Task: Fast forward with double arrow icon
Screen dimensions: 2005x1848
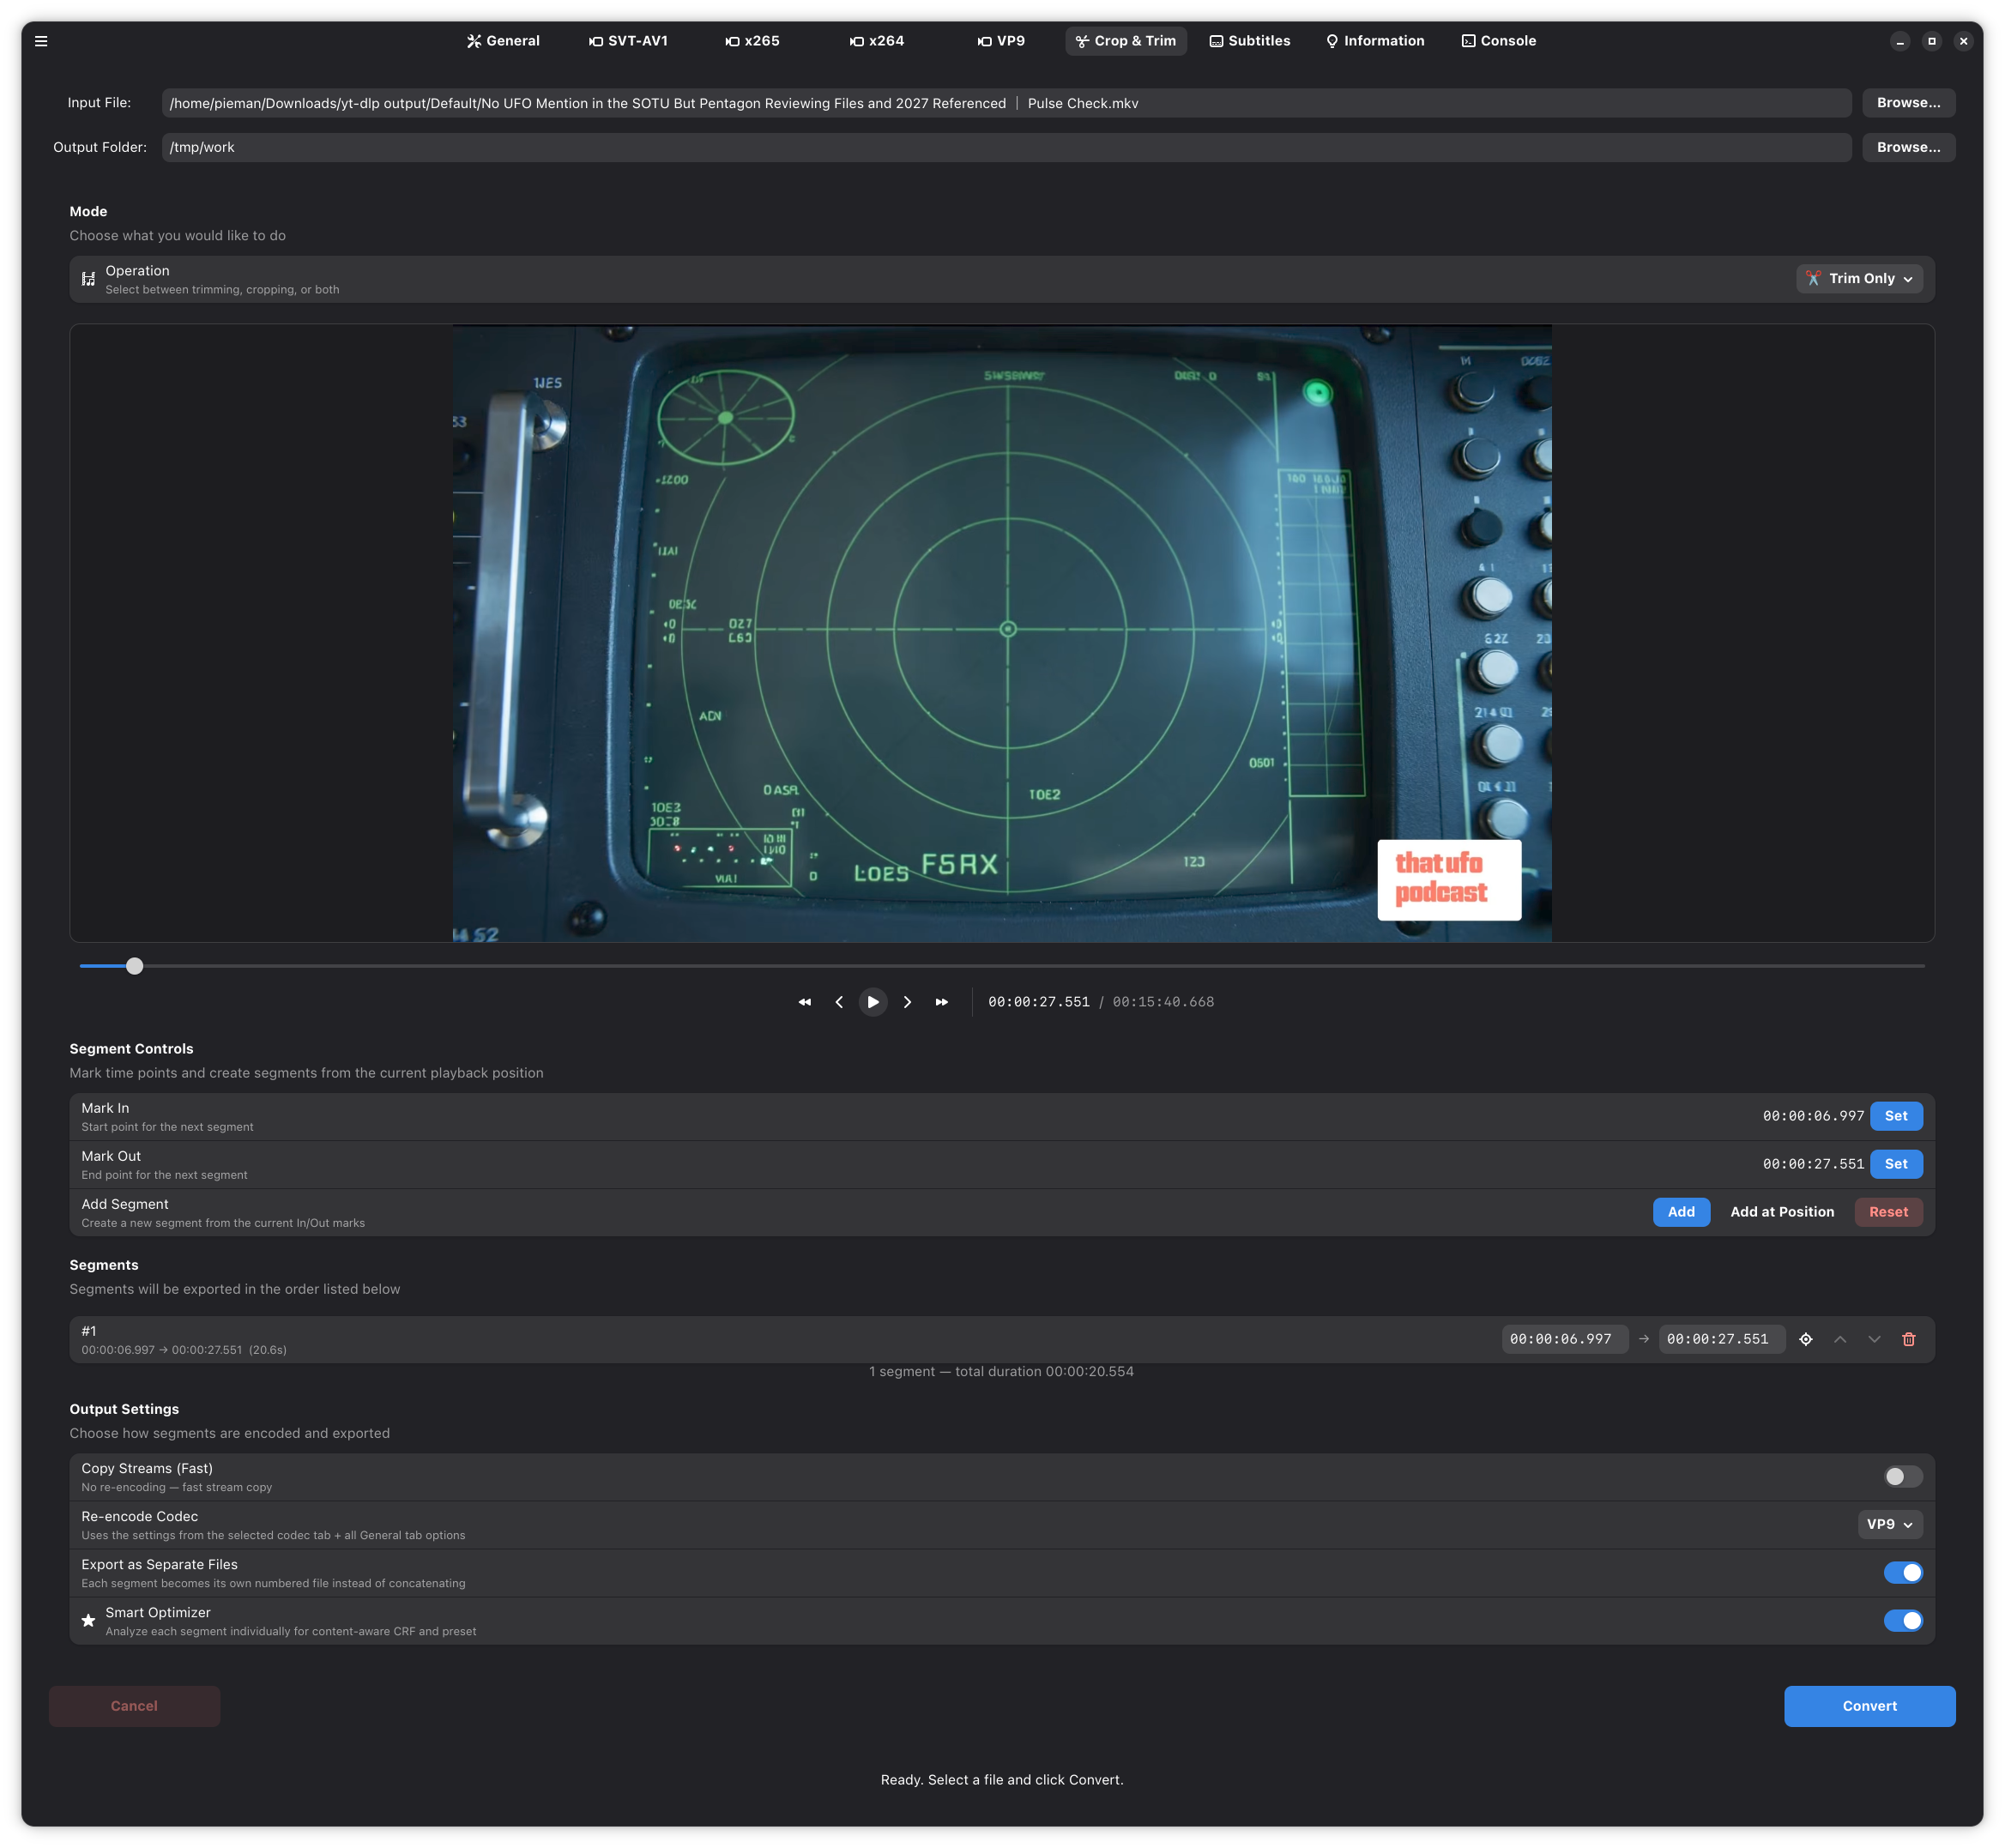Action: pos(941,1002)
